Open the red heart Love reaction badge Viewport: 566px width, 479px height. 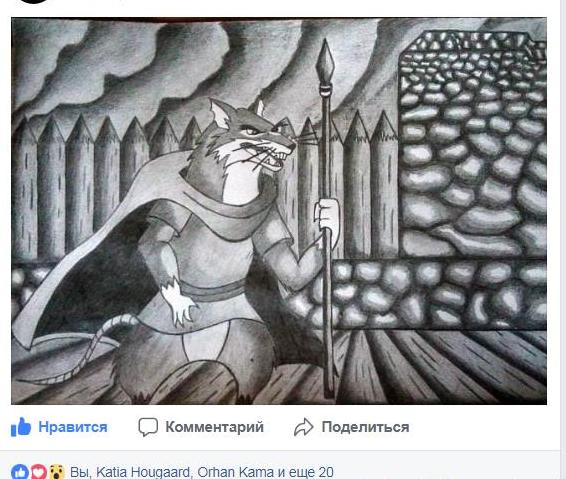click(38, 472)
